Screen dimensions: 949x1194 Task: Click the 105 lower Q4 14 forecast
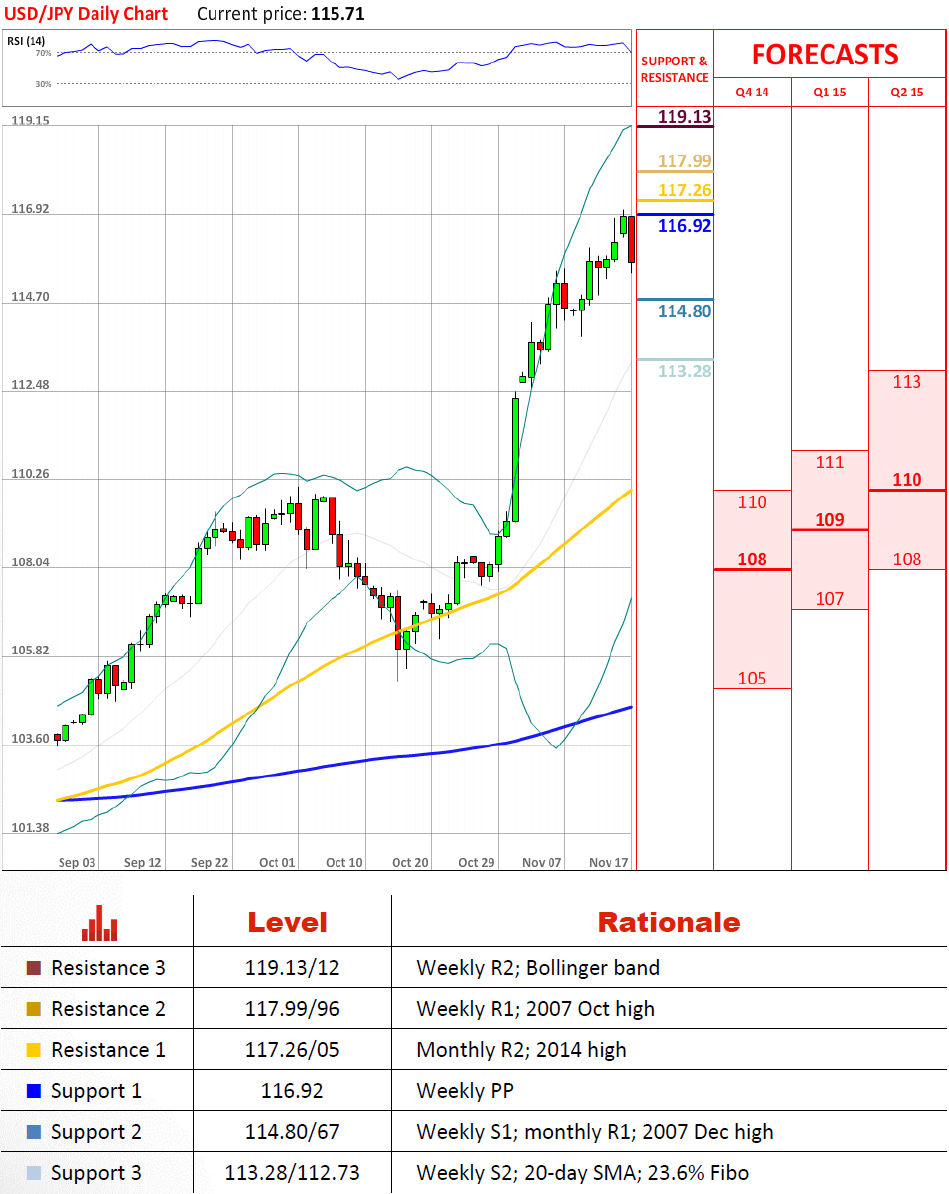(x=752, y=678)
